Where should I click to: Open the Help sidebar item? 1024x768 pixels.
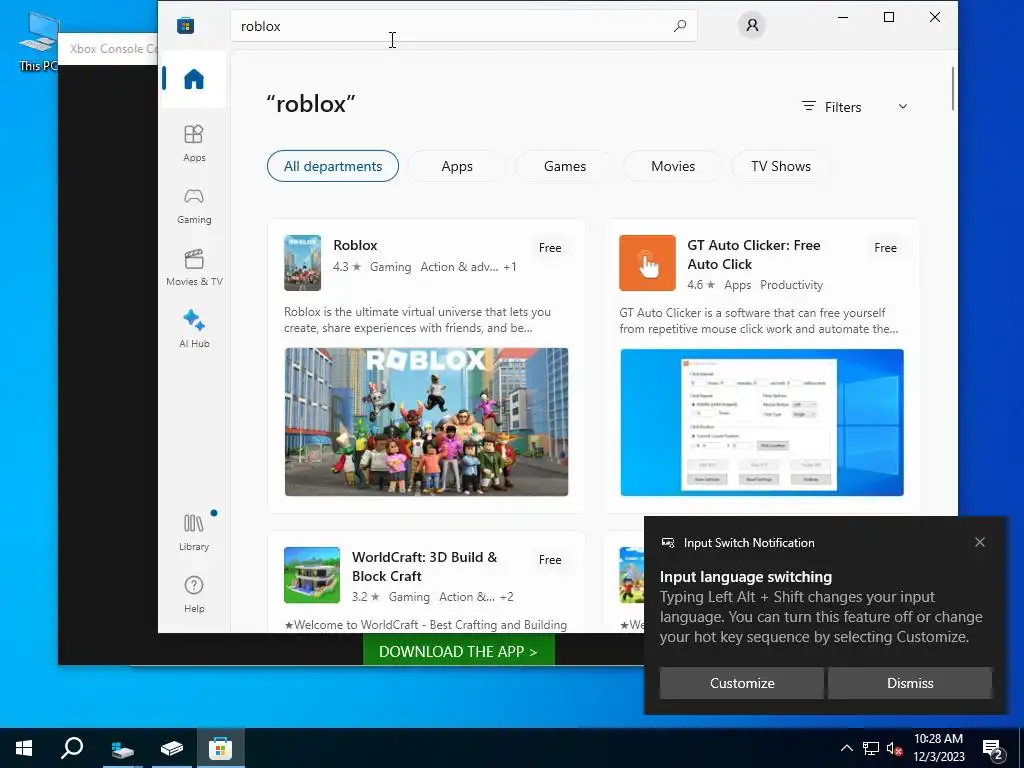tap(194, 594)
